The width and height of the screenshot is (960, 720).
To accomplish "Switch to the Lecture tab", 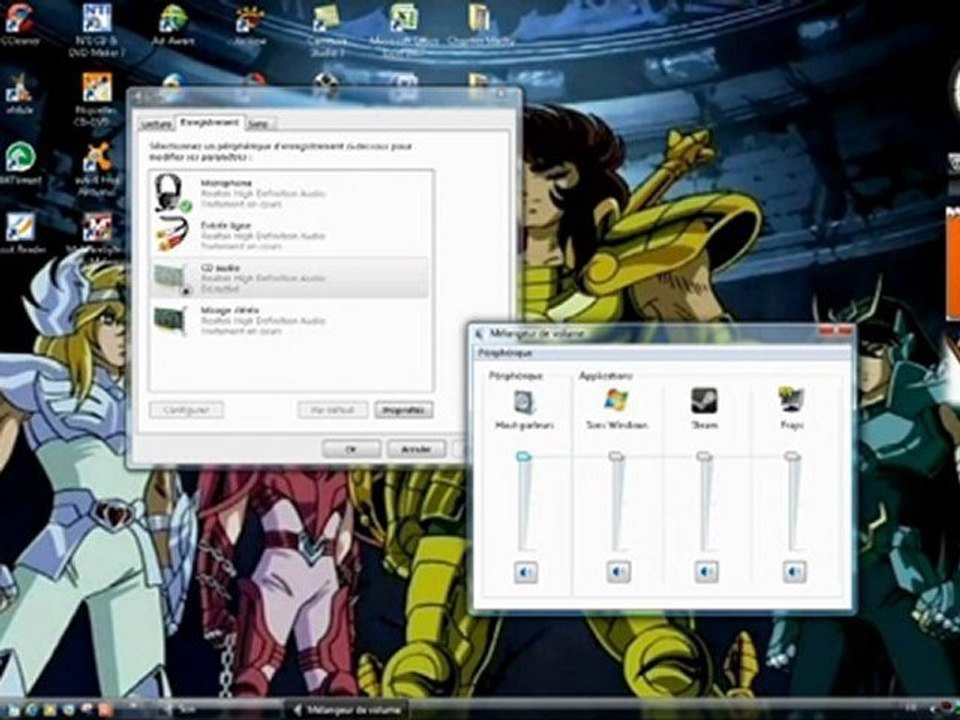I will (156, 124).
